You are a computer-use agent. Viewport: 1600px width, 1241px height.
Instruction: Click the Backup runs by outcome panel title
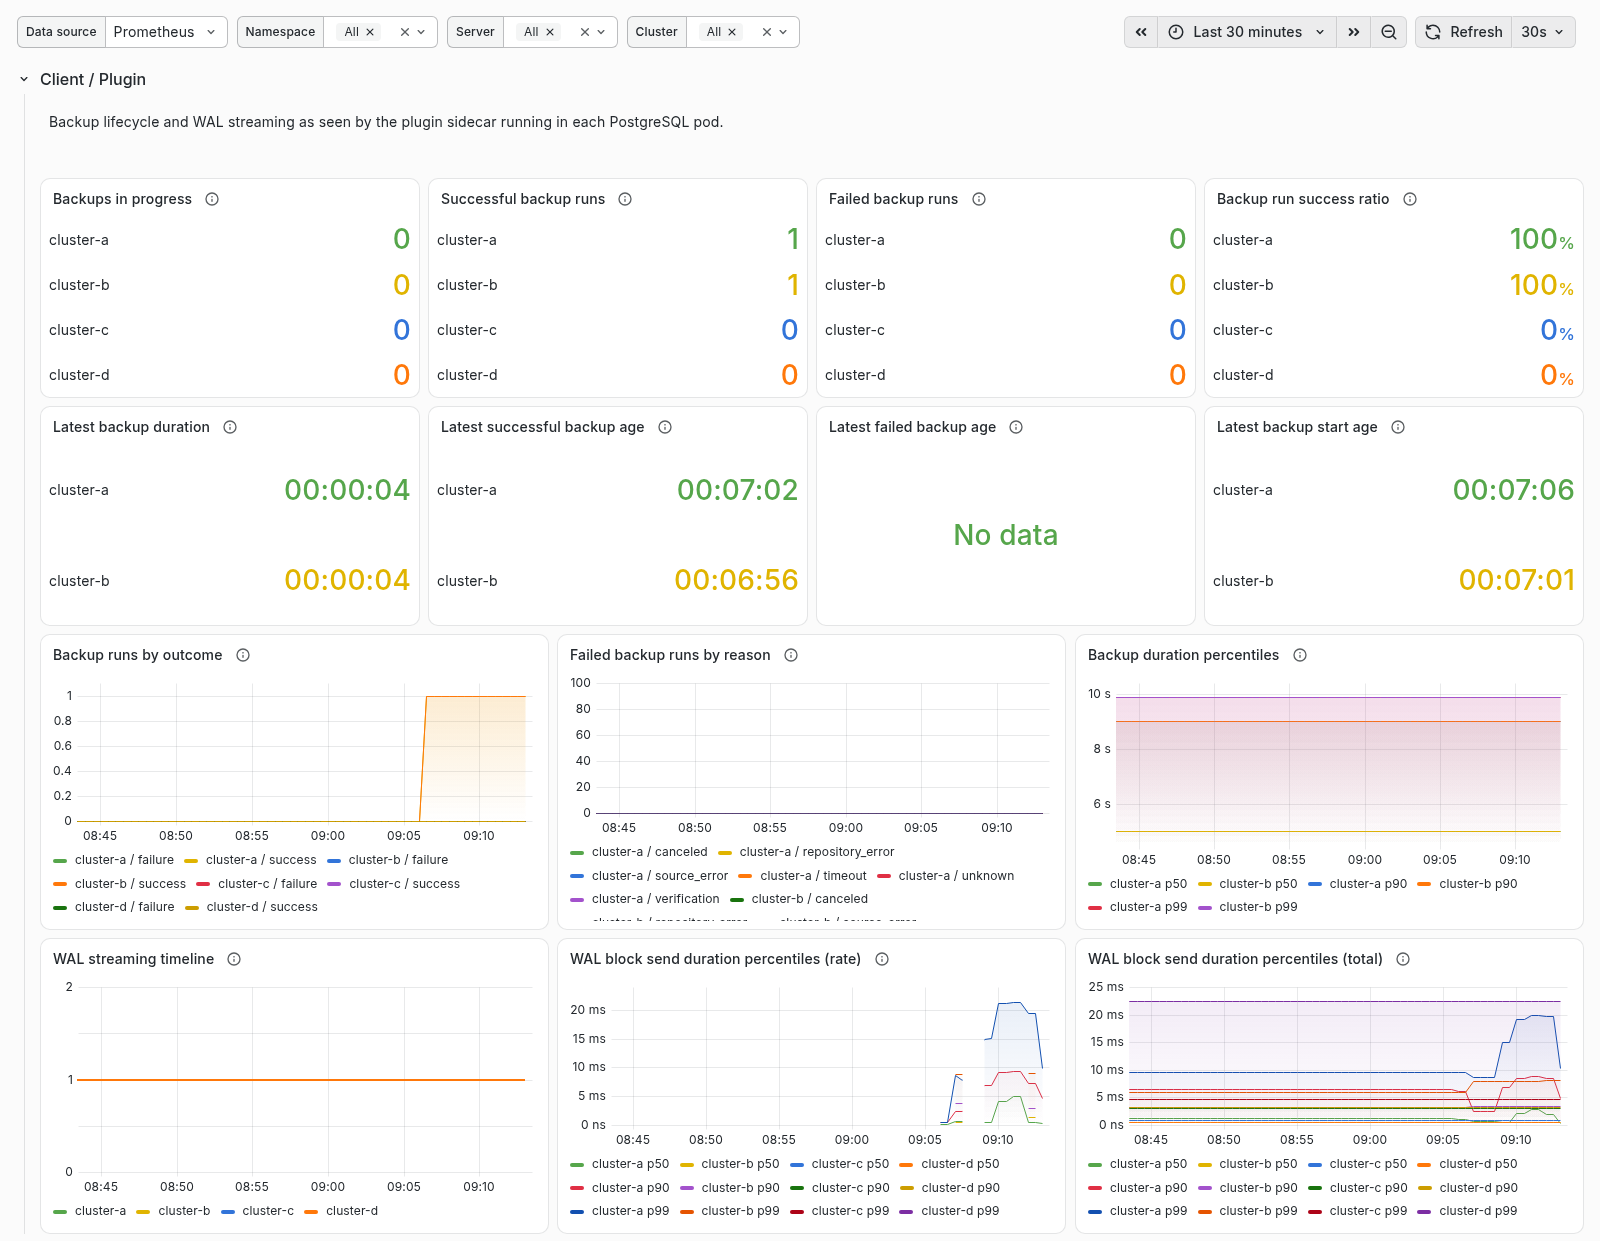[137, 655]
